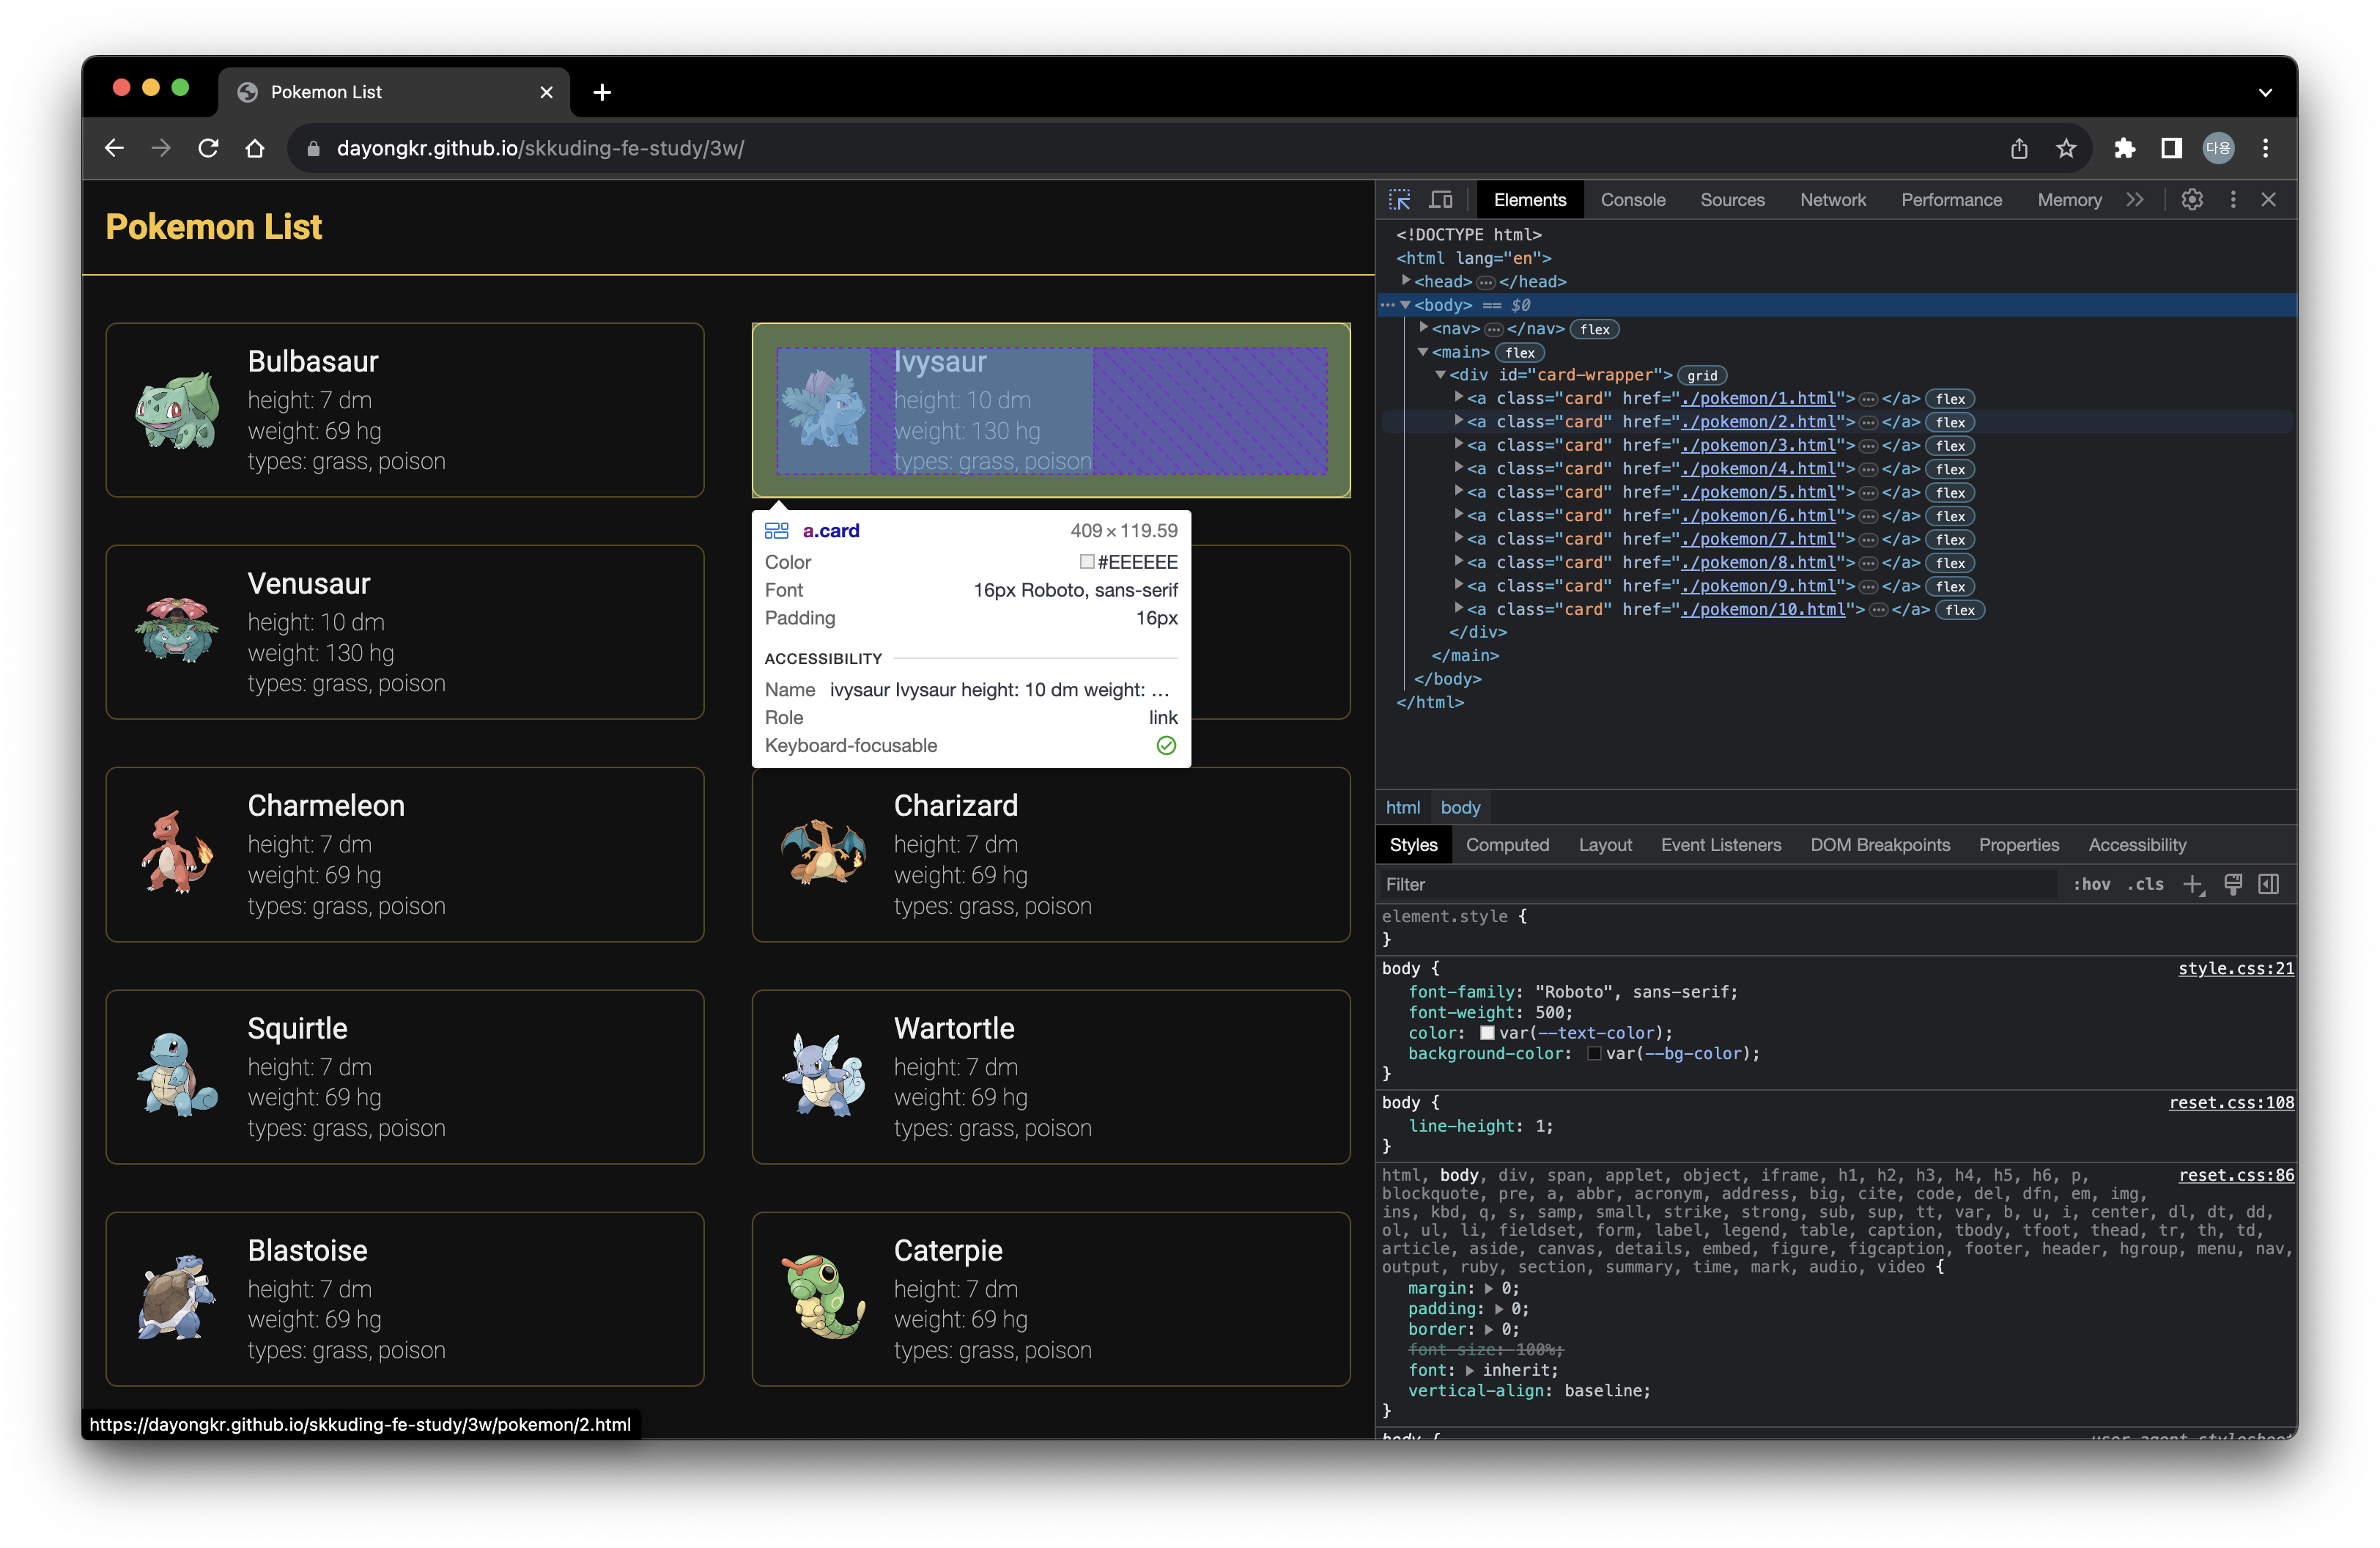Select html in the breadcrumb bar
Image resolution: width=2380 pixels, height=1548 pixels.
click(x=1402, y=807)
